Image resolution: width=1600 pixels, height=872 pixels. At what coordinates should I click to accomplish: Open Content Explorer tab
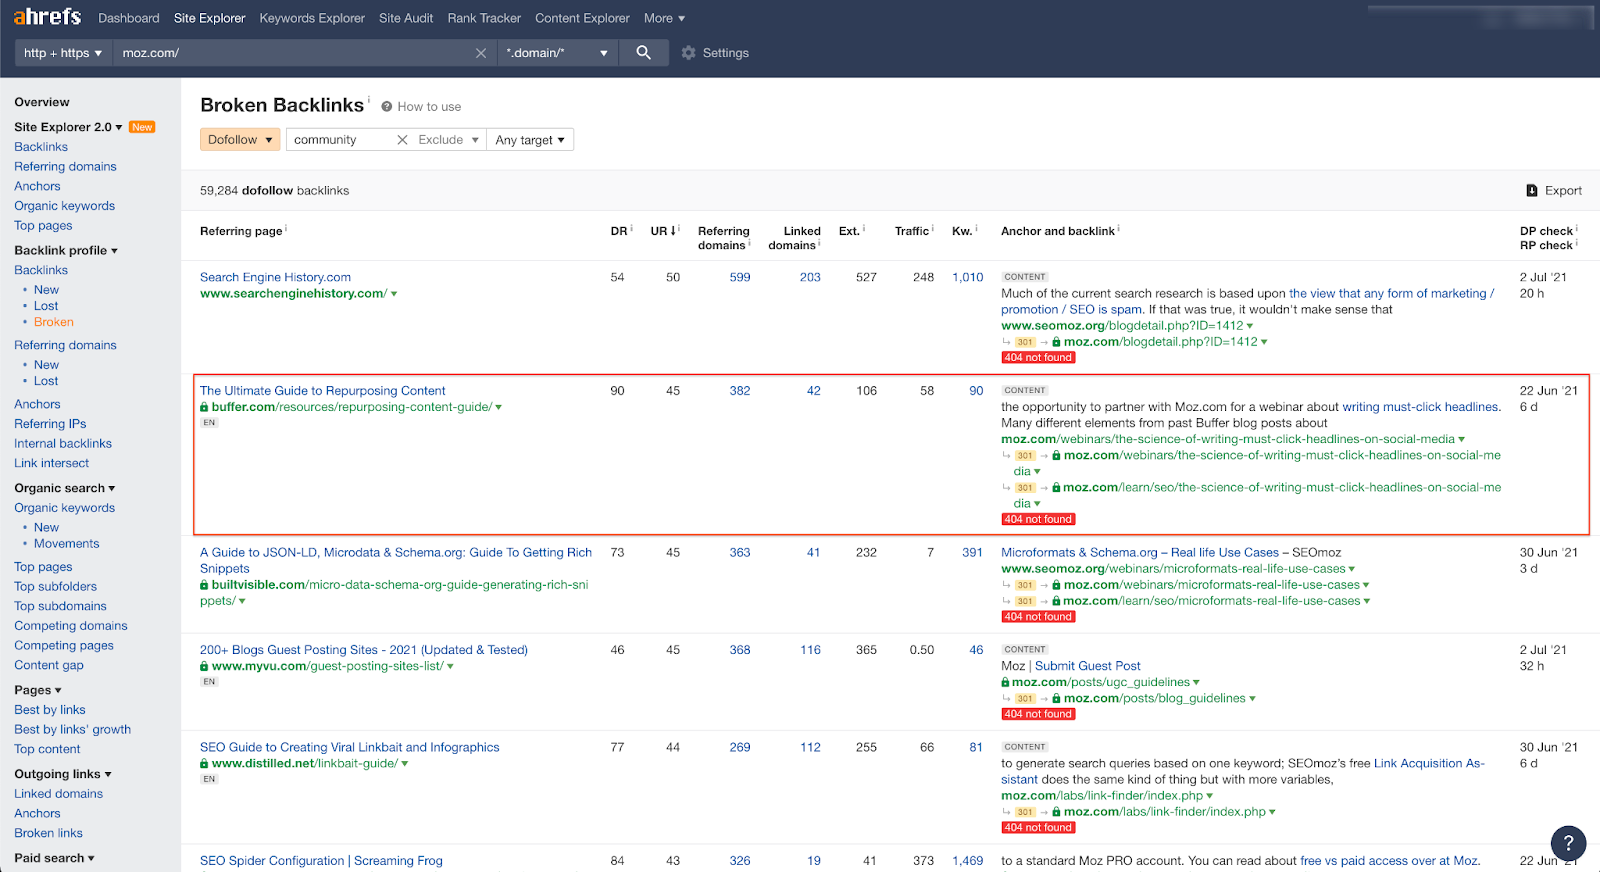[582, 18]
